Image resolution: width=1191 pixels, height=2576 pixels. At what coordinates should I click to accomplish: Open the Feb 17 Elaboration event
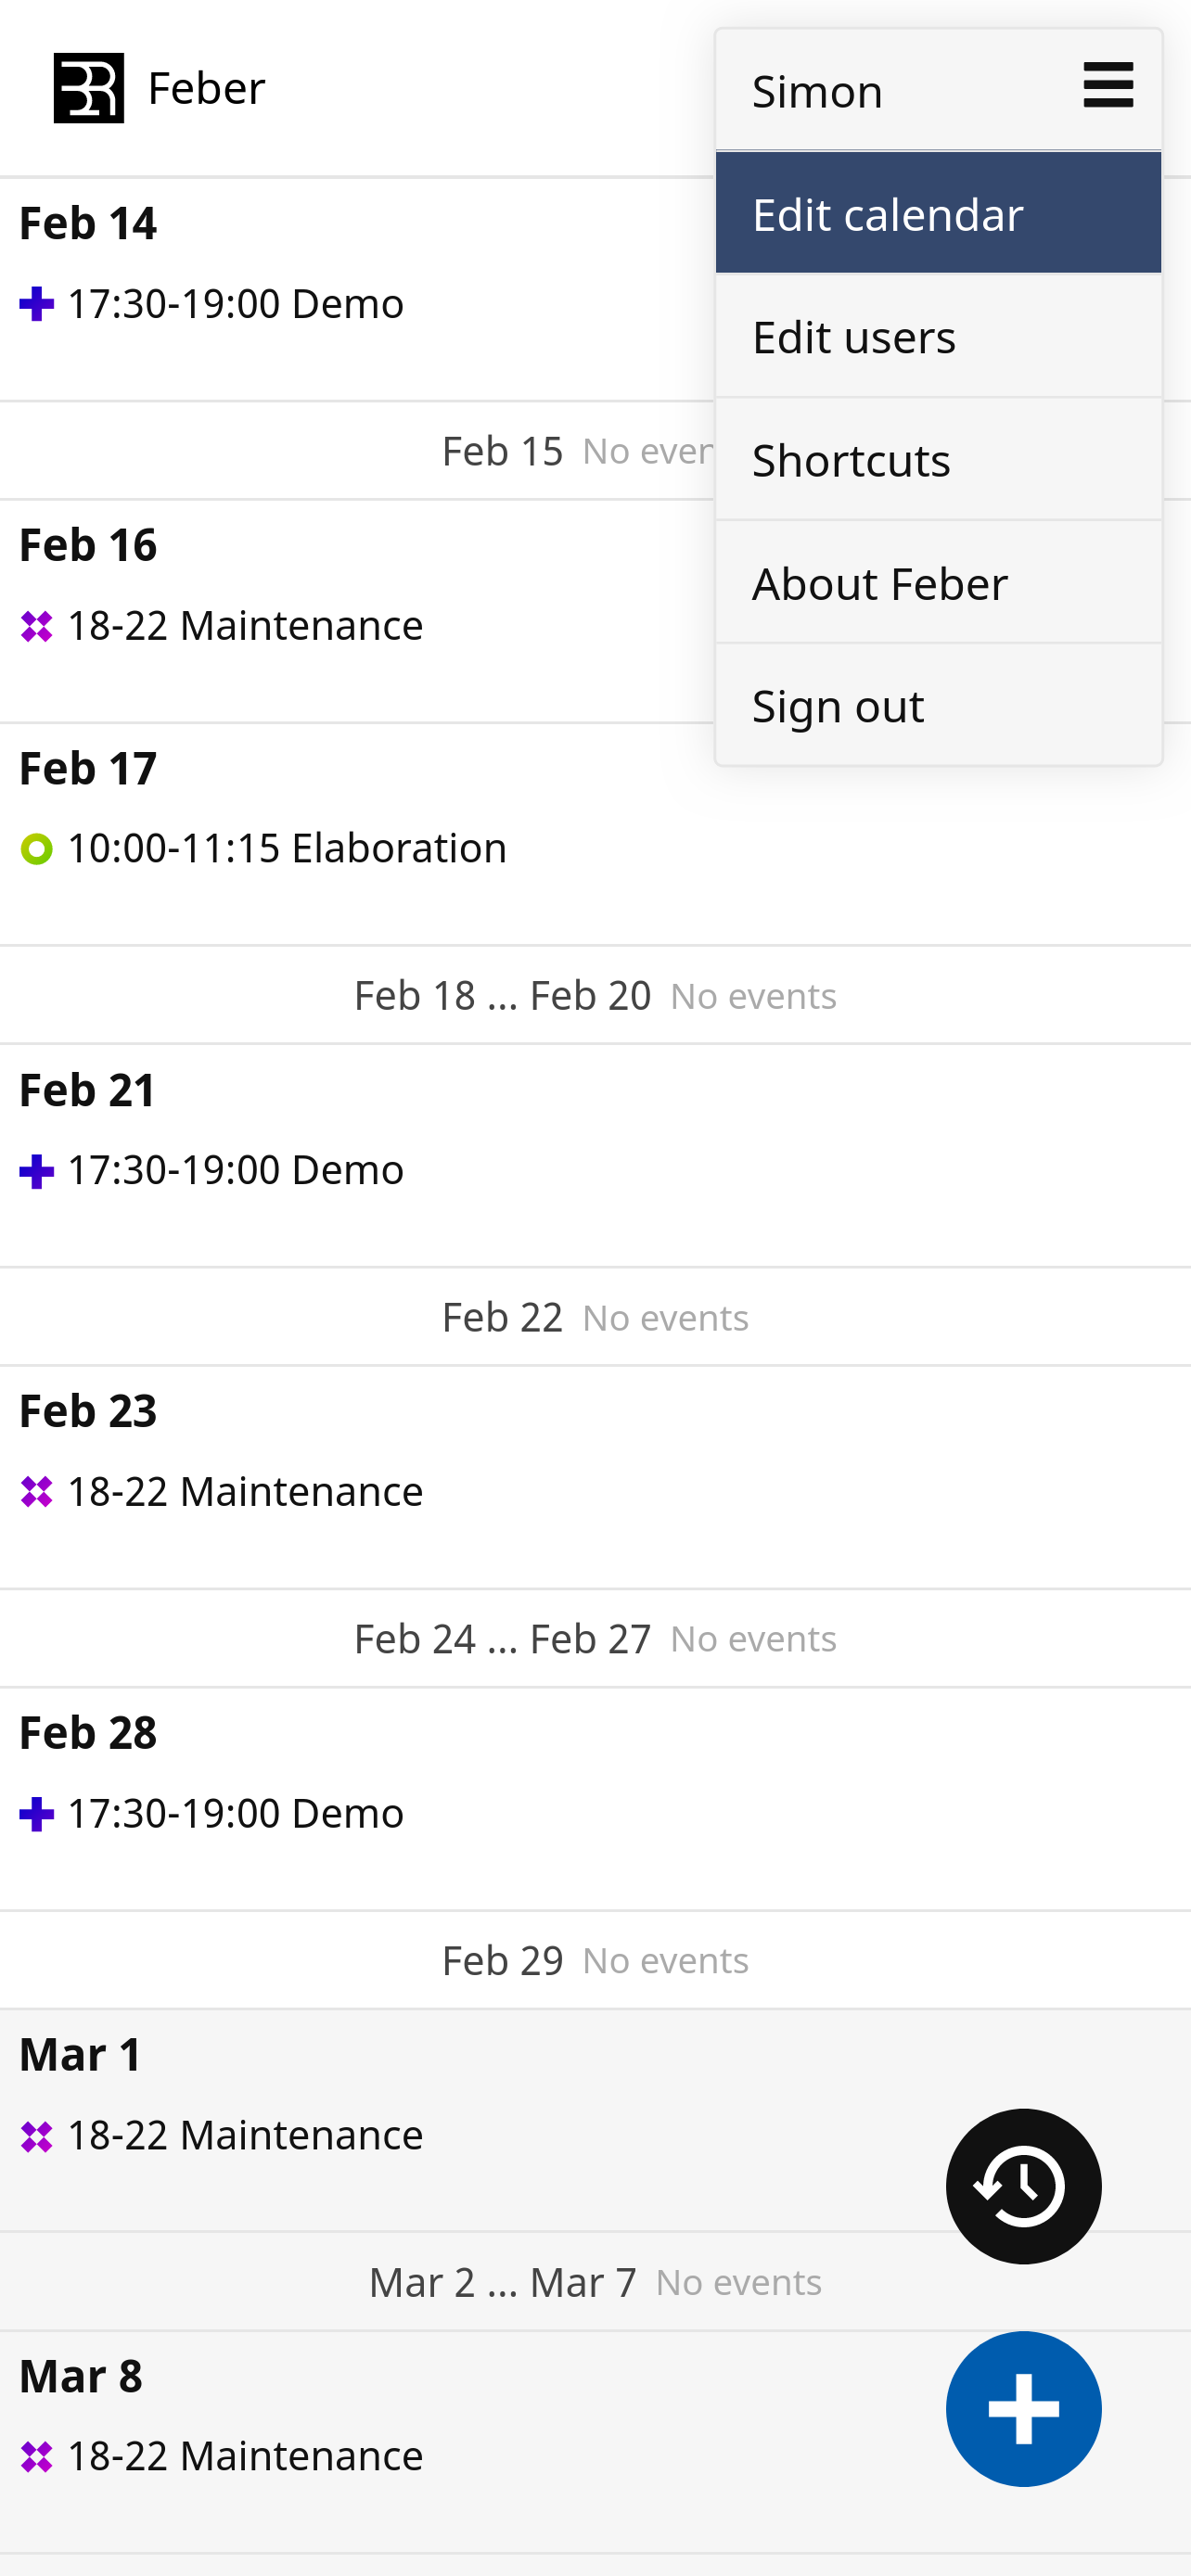[x=287, y=849]
